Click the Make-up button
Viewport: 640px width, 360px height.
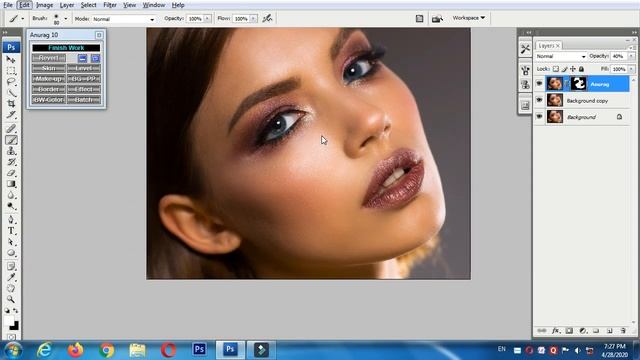pos(49,79)
